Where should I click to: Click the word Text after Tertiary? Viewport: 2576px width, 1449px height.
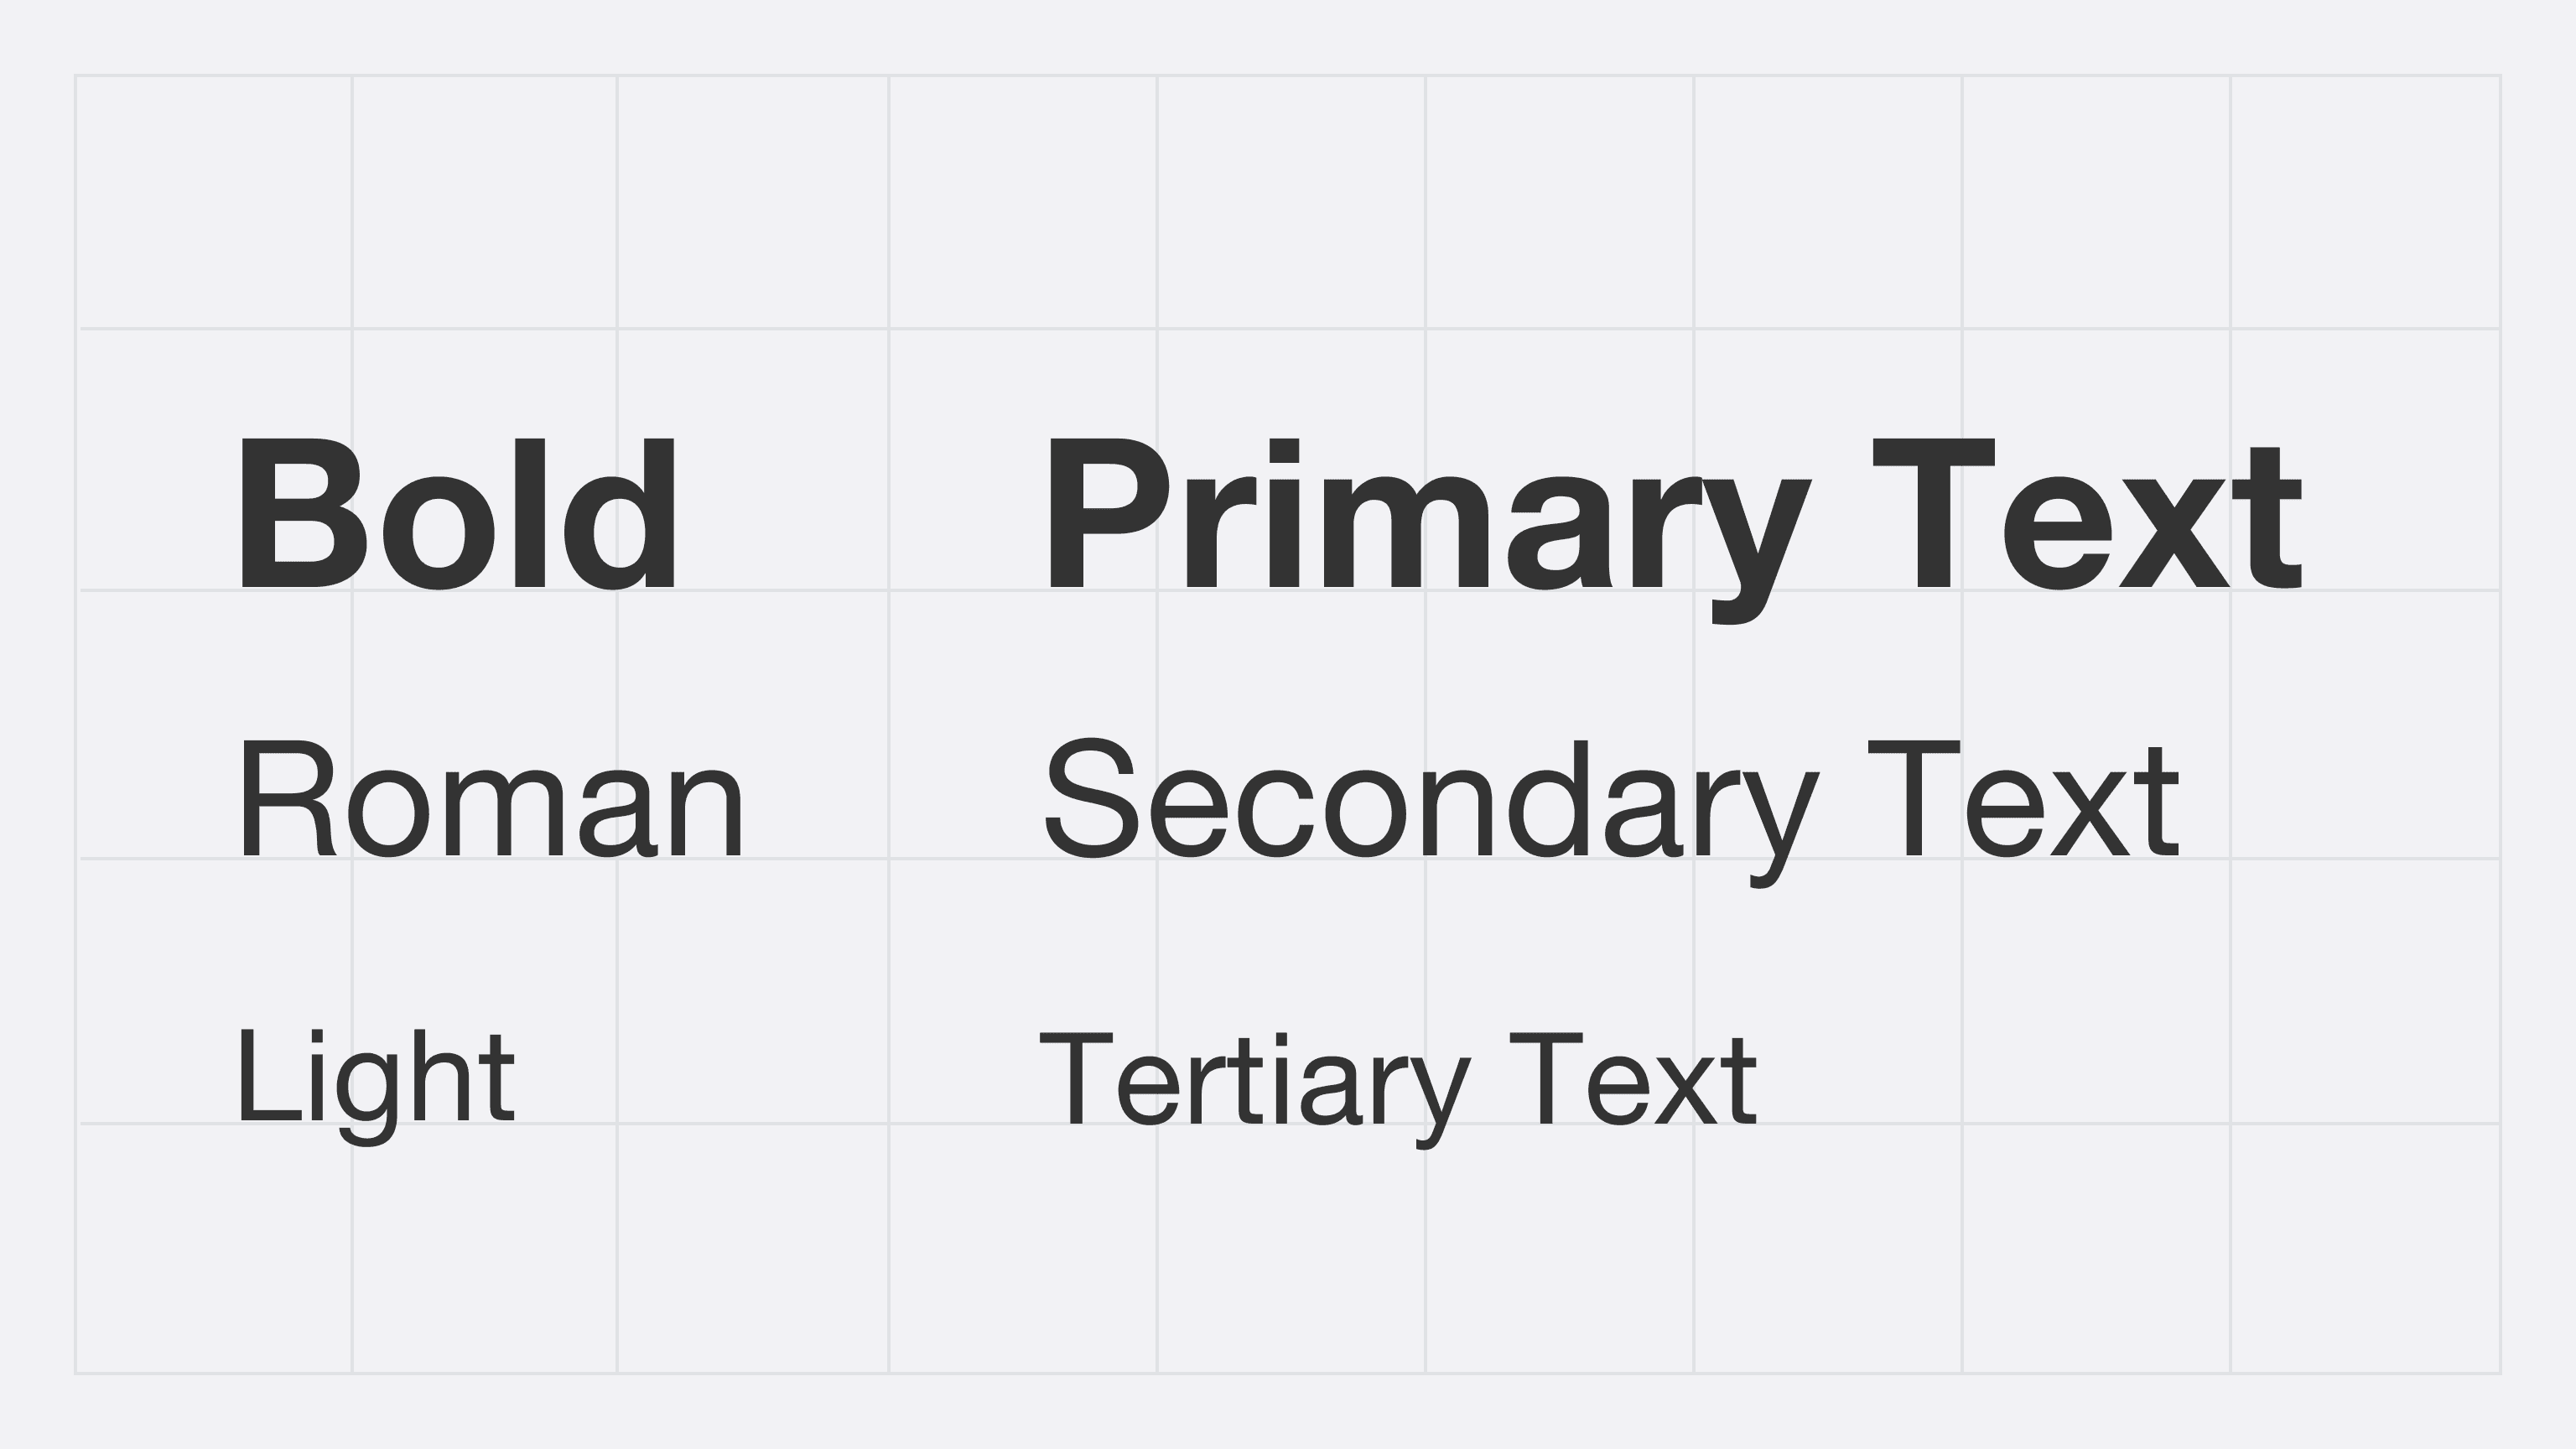(1633, 1079)
